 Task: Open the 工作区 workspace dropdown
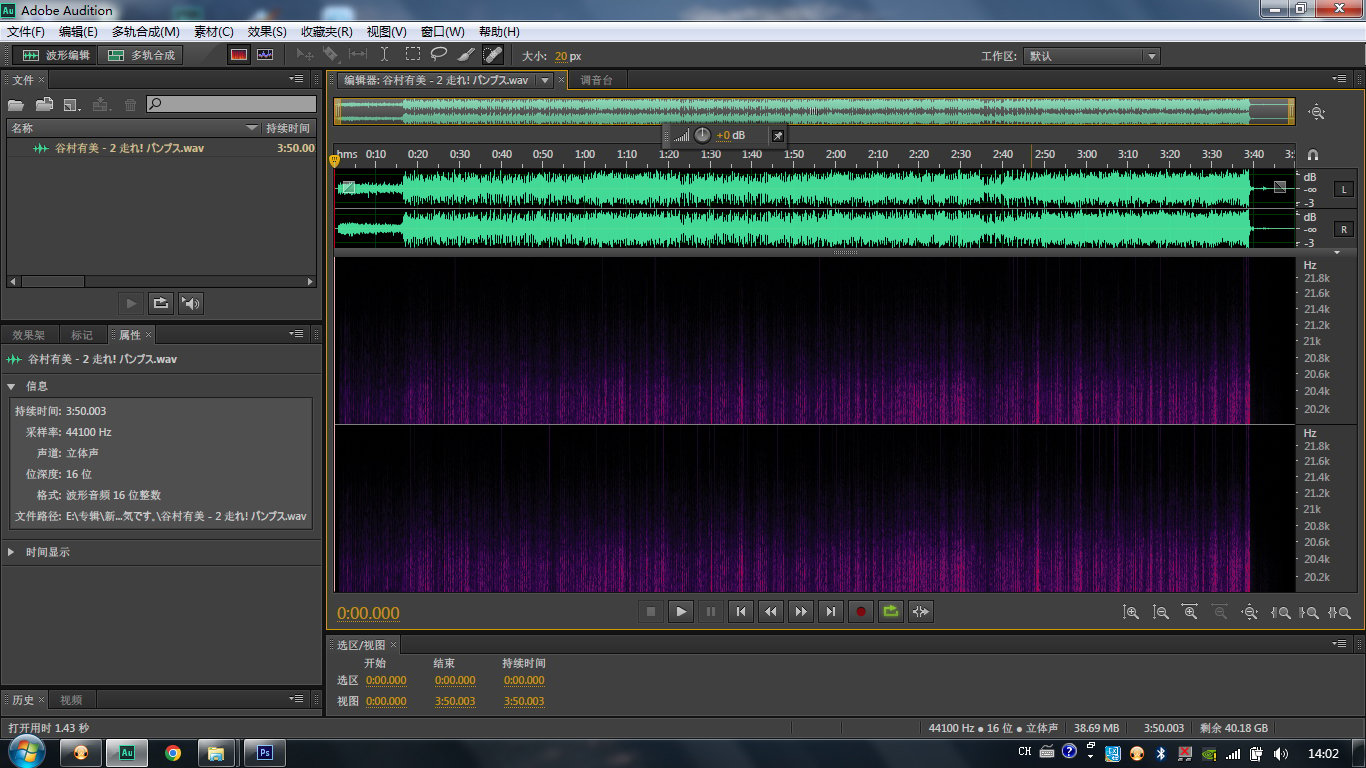1093,56
